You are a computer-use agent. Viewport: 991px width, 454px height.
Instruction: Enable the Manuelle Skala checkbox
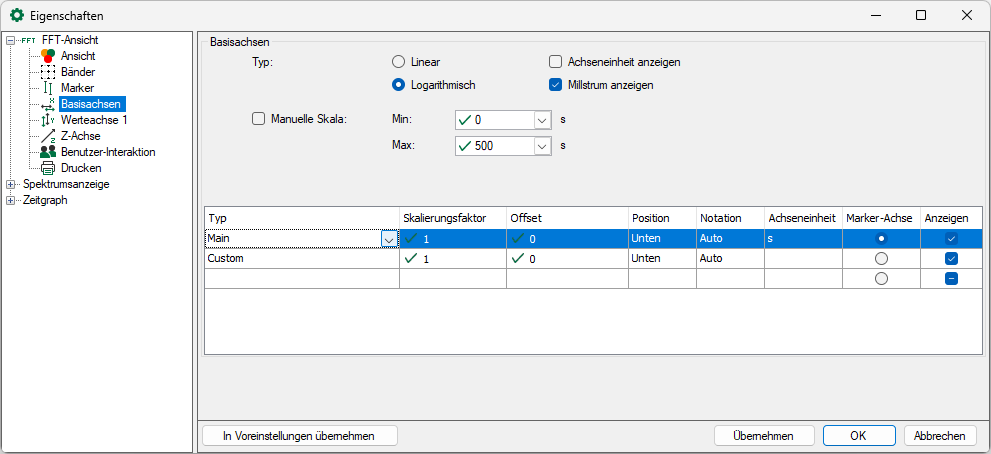259,119
